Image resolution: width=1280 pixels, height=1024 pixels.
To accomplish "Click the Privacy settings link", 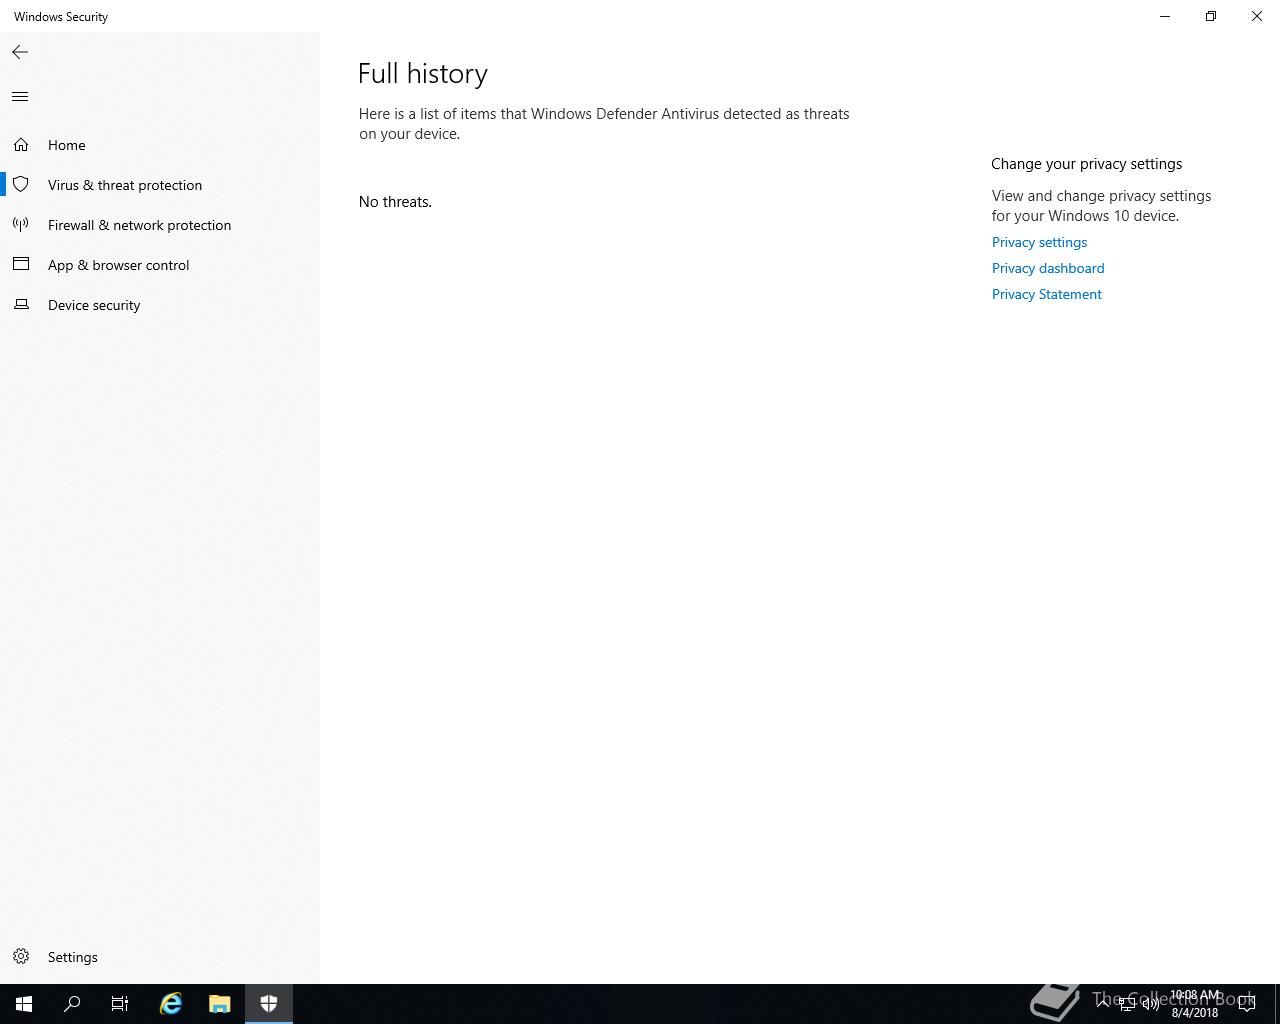I will [x=1039, y=242].
